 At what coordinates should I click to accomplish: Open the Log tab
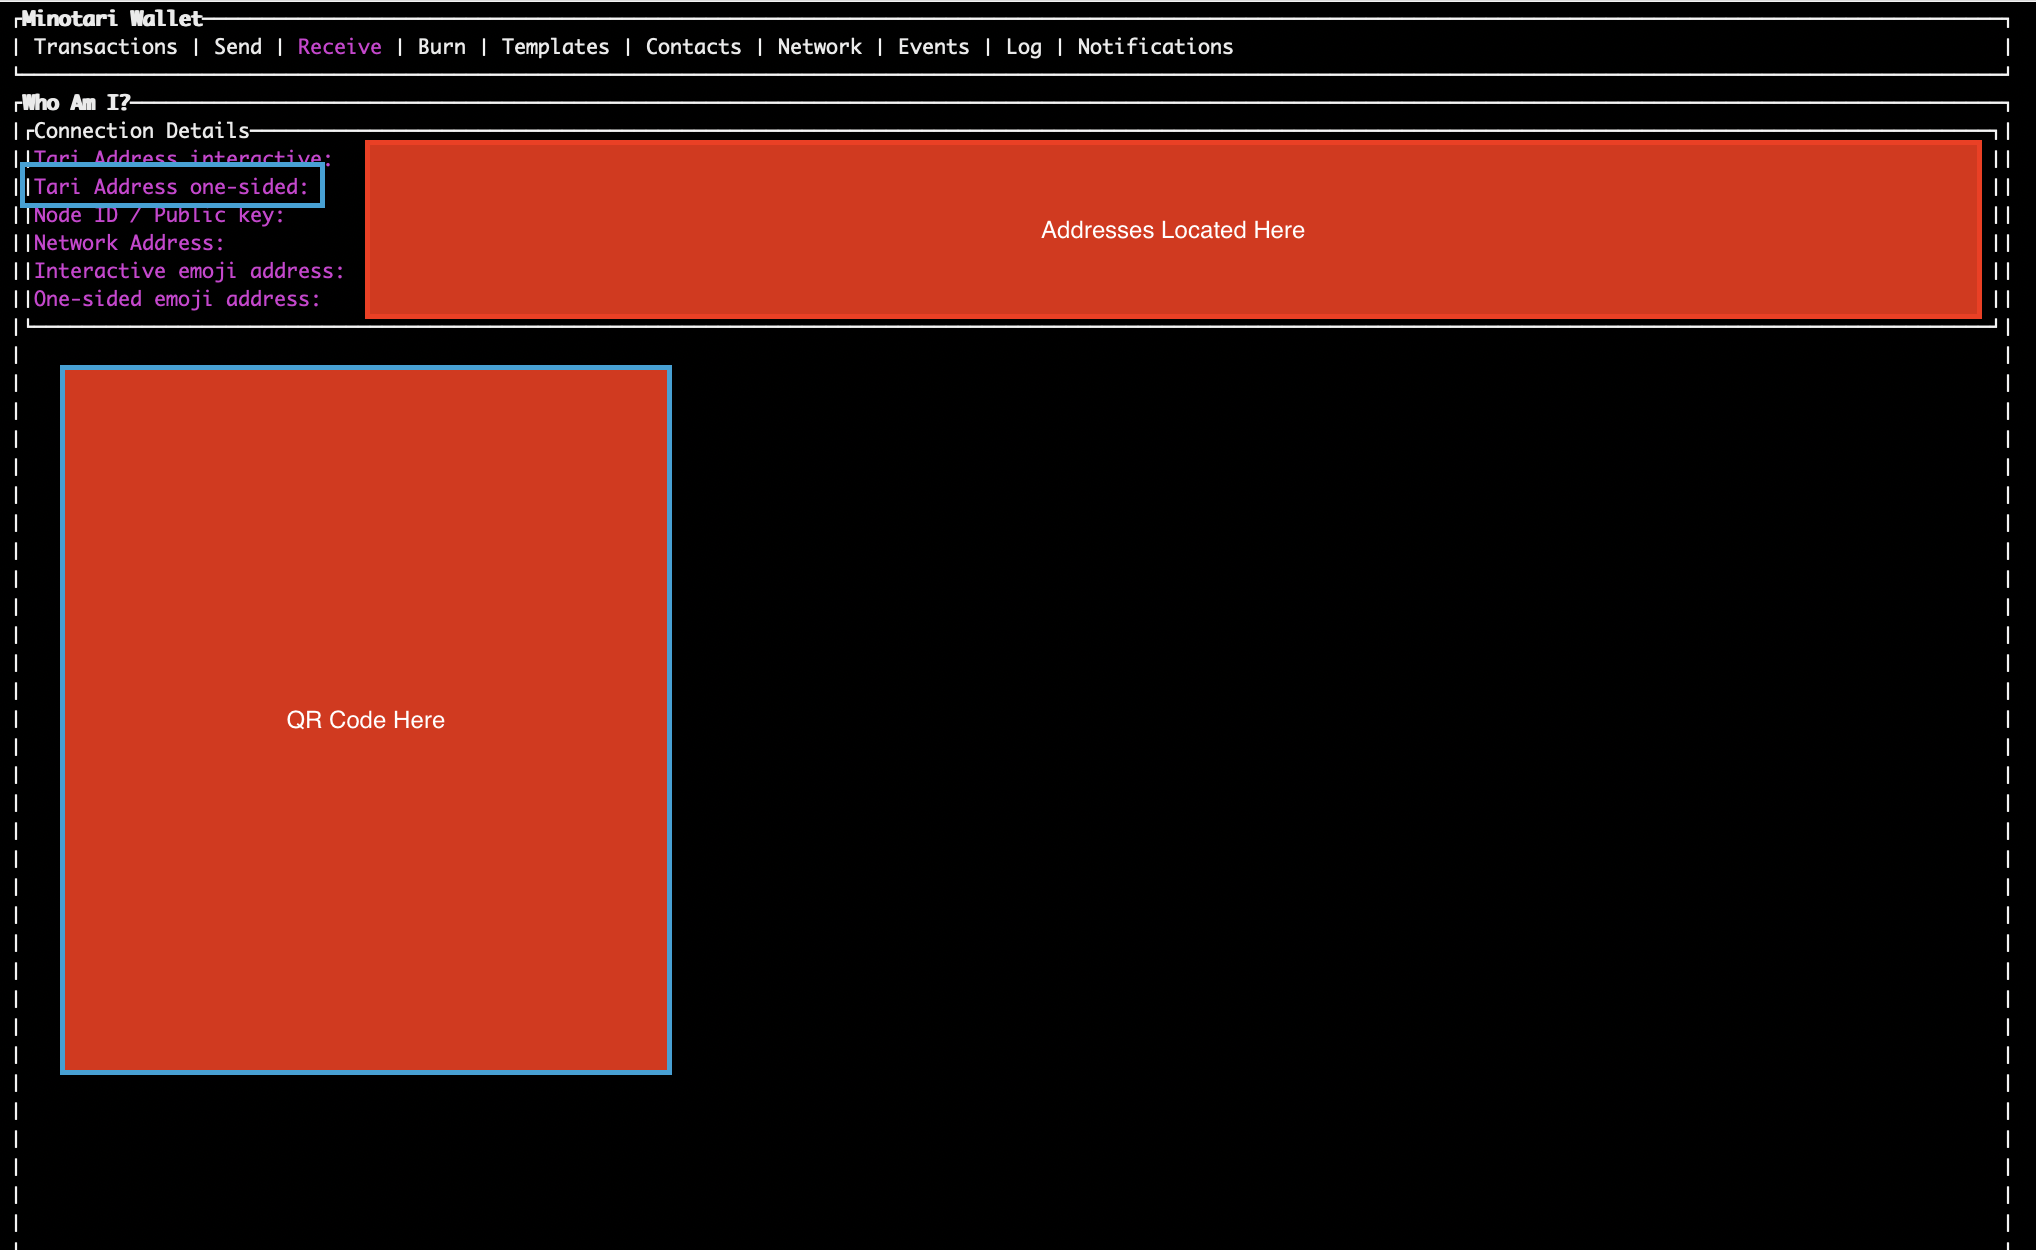pos(1023,47)
